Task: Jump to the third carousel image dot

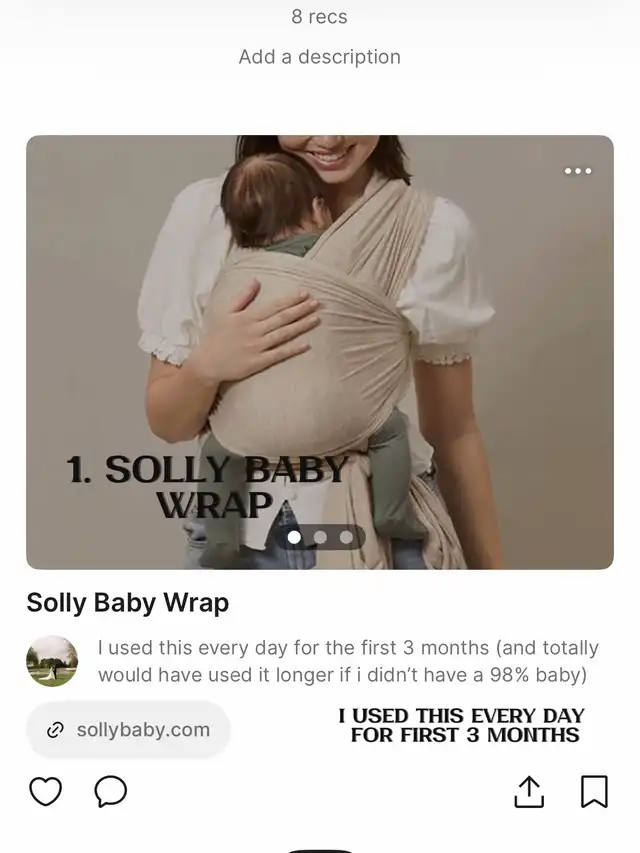Action: point(346,537)
